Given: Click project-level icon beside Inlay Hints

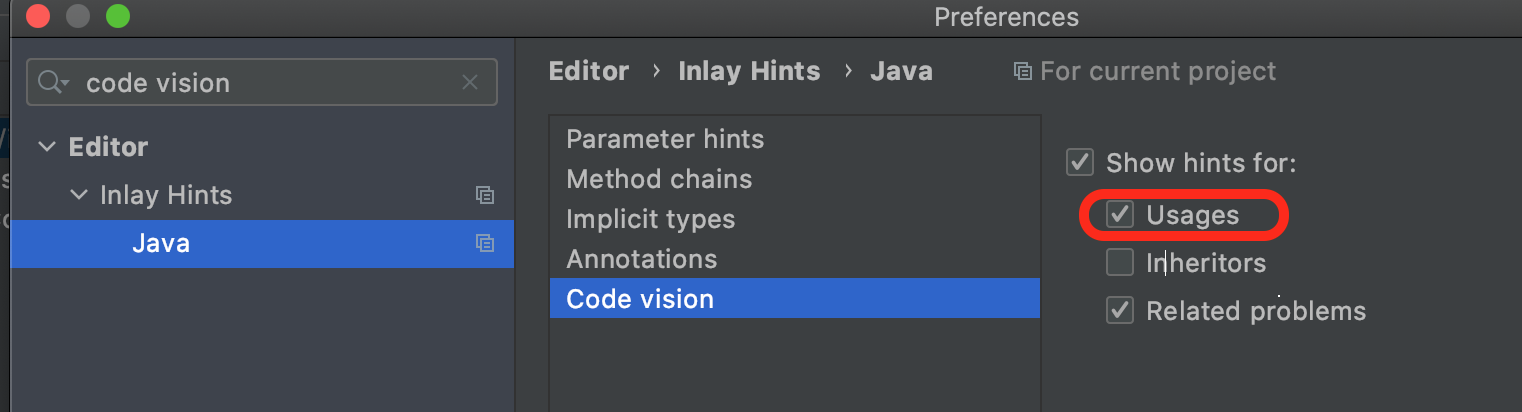Looking at the screenshot, I should click(485, 195).
